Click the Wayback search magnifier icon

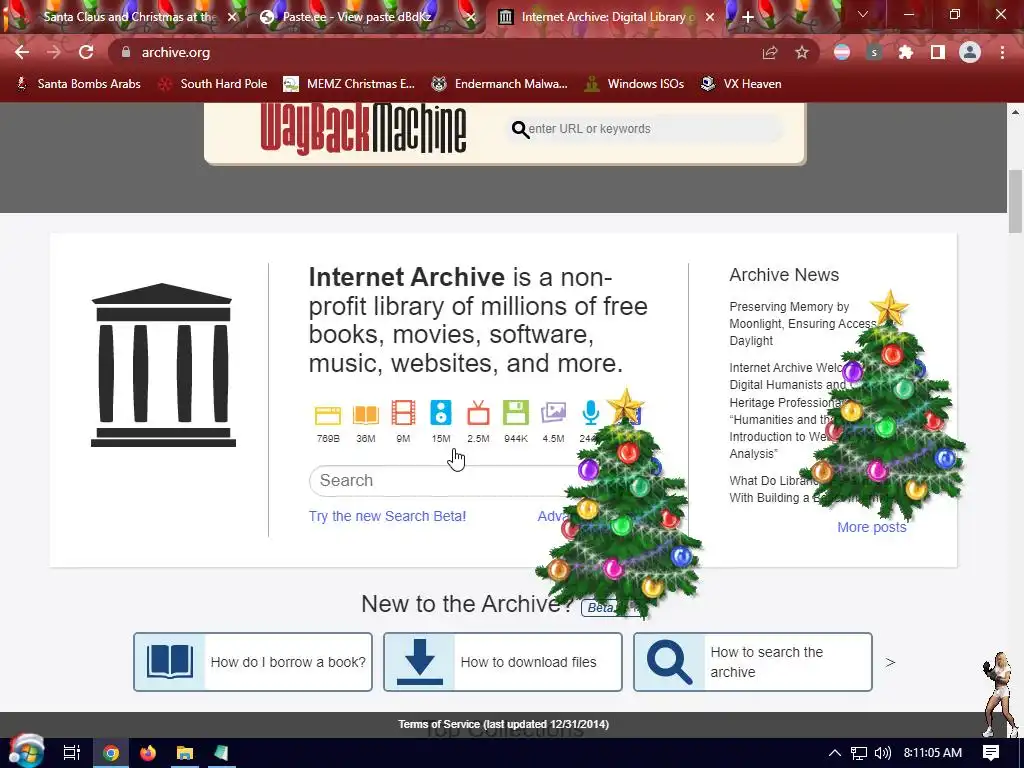[x=520, y=129]
